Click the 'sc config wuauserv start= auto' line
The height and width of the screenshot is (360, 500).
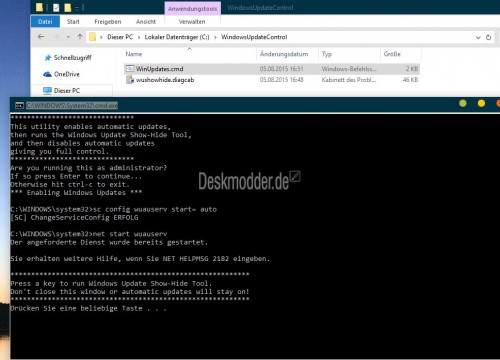click(x=113, y=209)
